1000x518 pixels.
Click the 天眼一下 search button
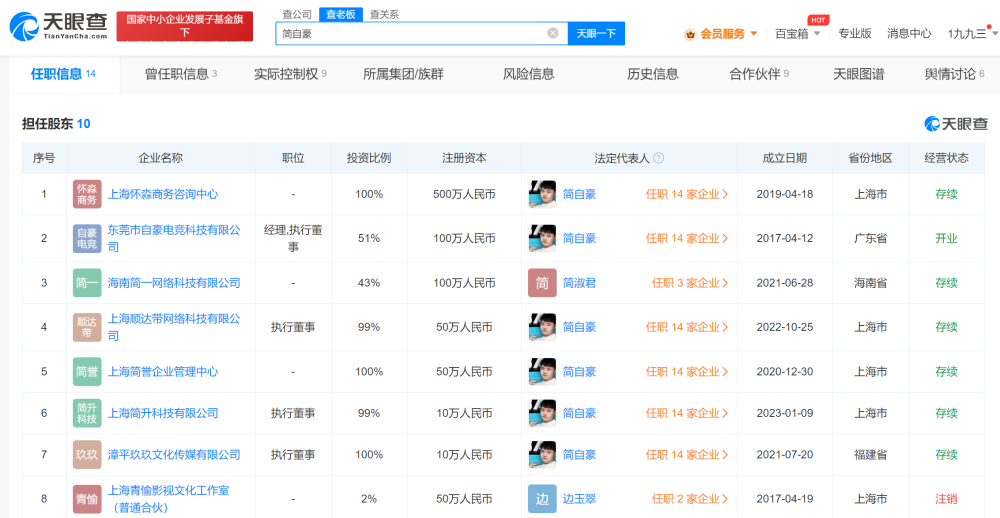(x=596, y=33)
